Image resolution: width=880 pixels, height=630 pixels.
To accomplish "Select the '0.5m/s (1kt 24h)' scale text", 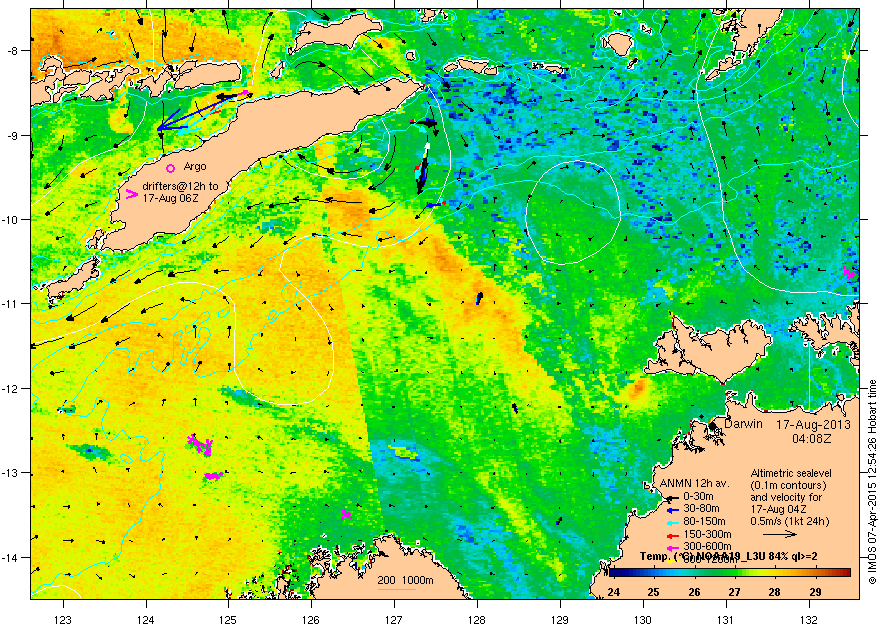I will coord(790,521).
